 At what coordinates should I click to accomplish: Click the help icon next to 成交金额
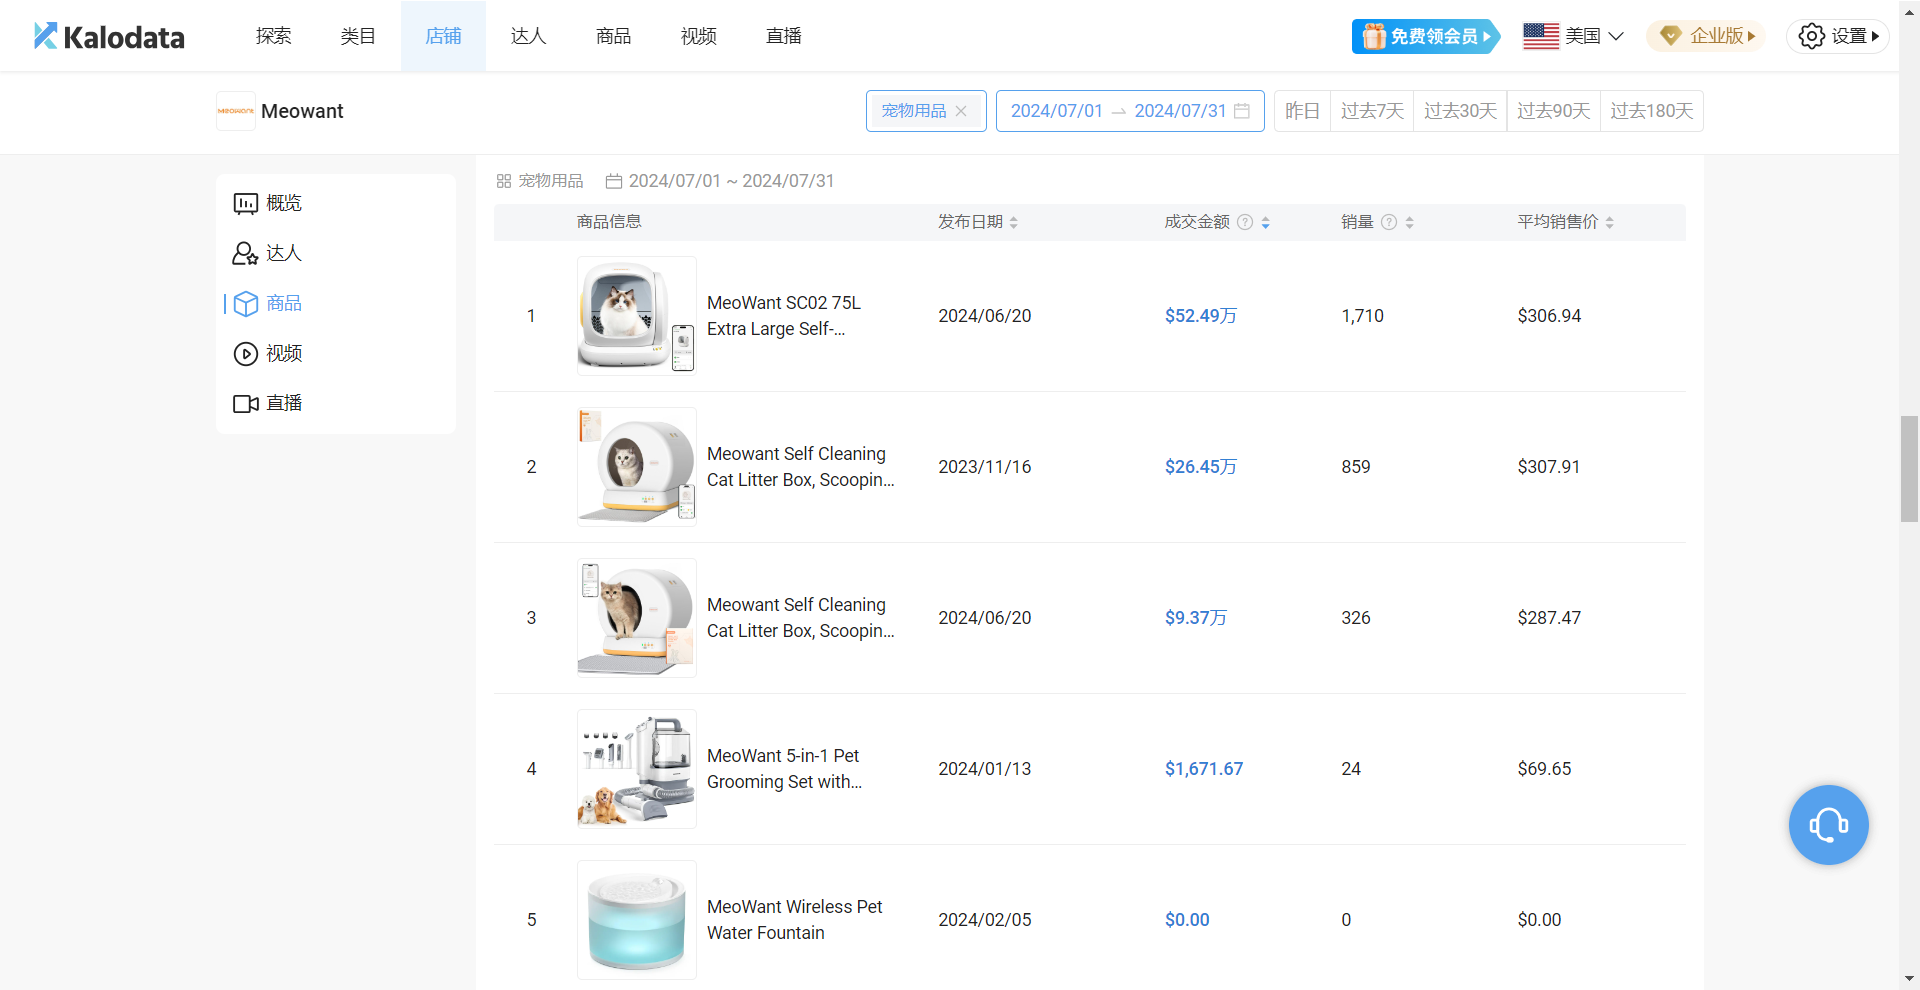(1245, 222)
